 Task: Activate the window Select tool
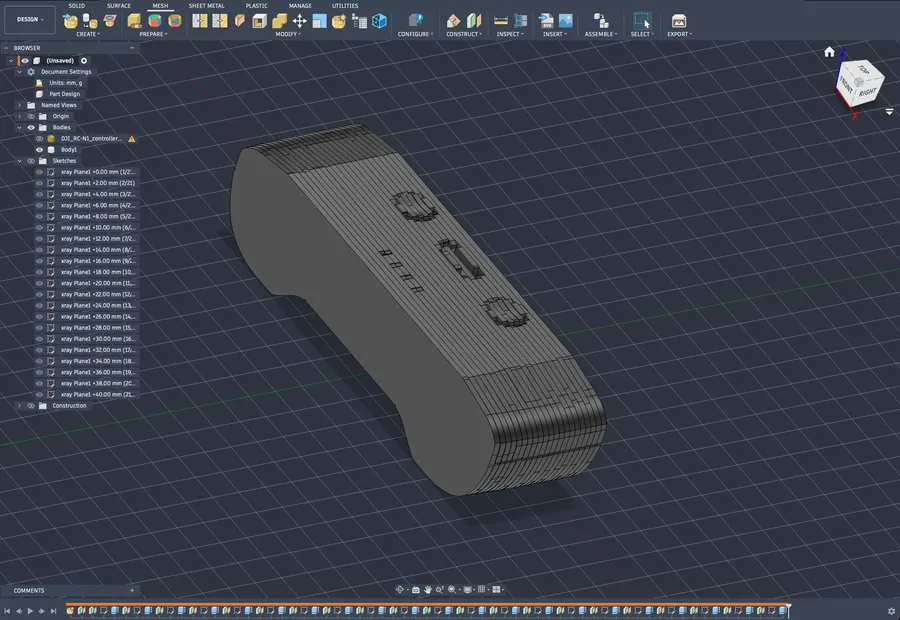642,21
